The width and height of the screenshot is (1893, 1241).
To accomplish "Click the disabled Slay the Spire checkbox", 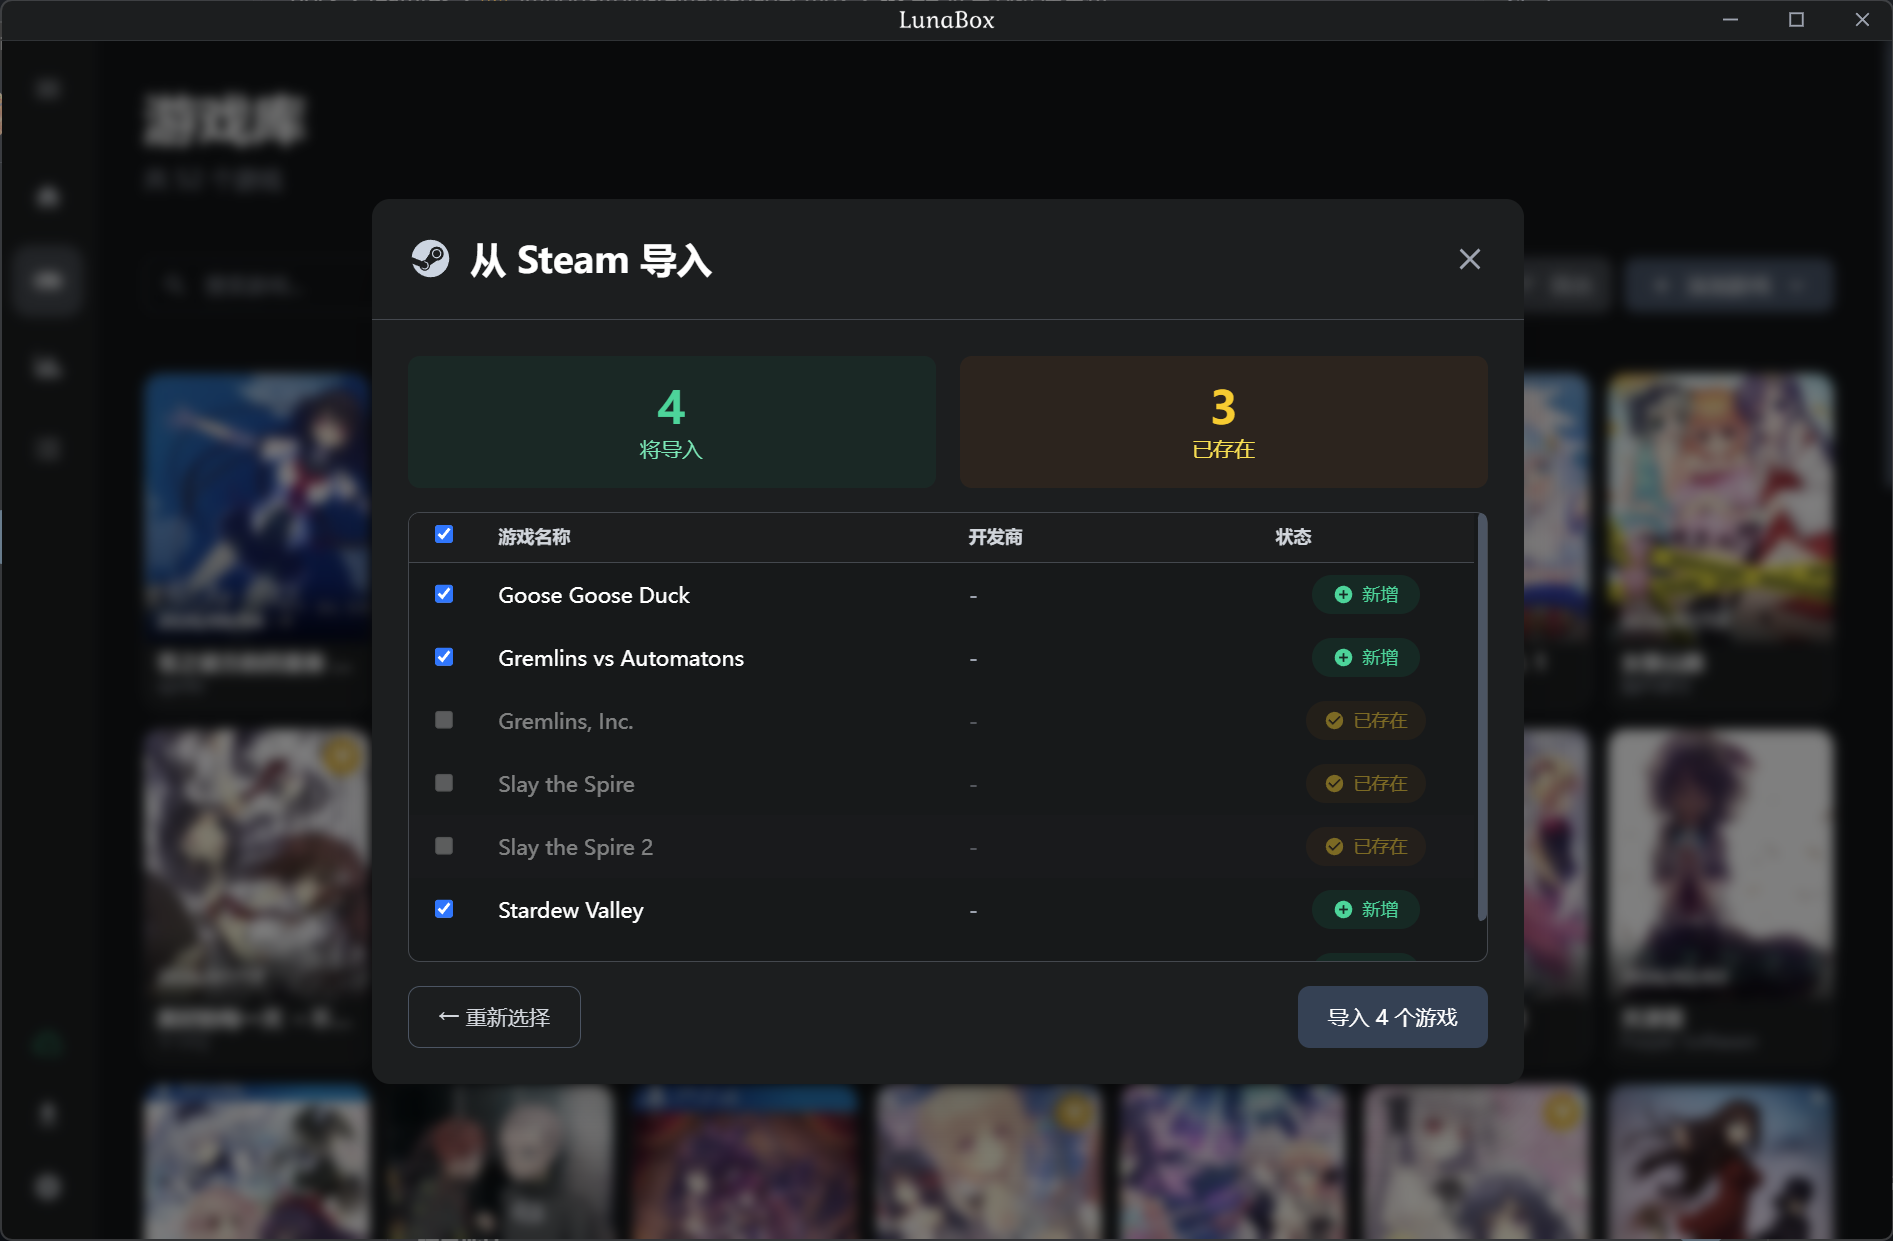I will pos(444,783).
